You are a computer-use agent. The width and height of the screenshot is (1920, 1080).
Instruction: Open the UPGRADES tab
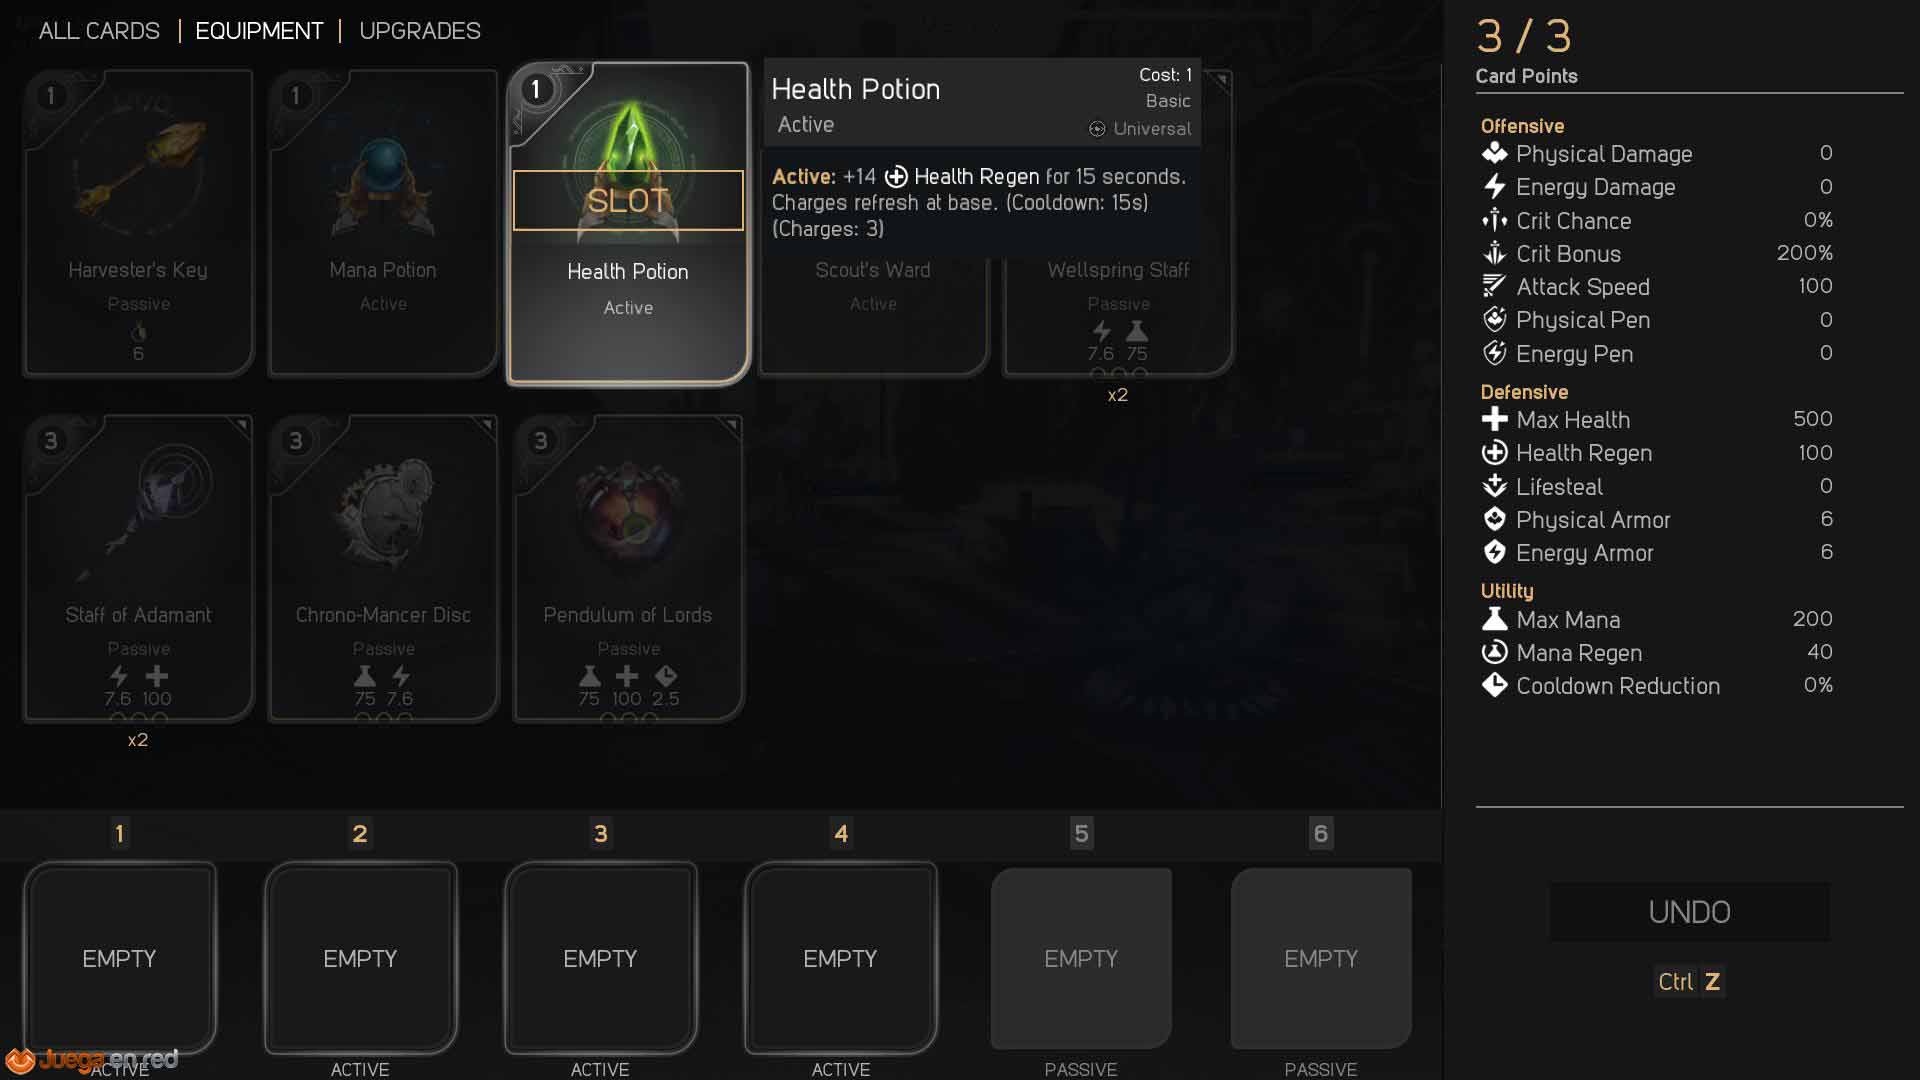(x=420, y=31)
